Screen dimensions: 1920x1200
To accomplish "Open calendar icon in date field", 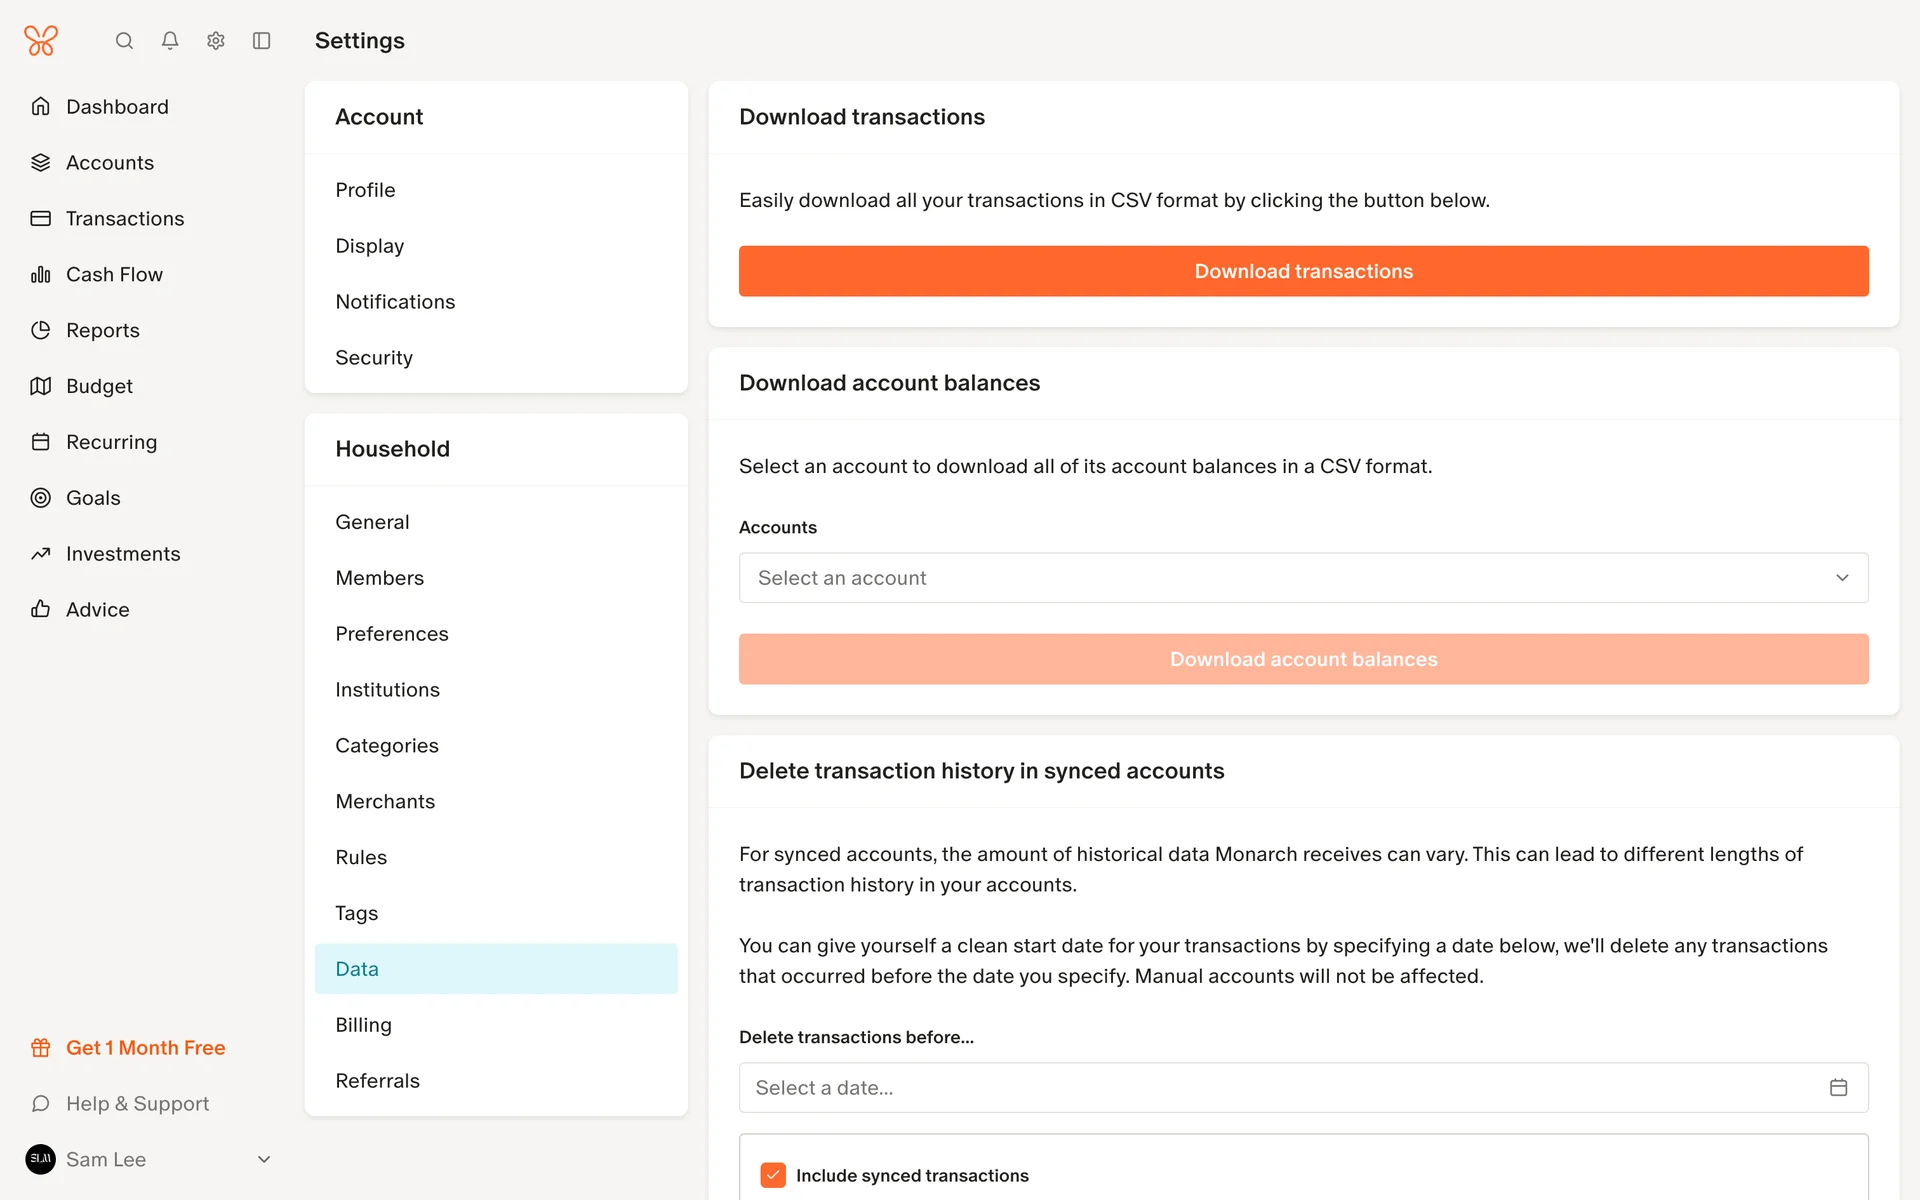I will point(1838,1088).
